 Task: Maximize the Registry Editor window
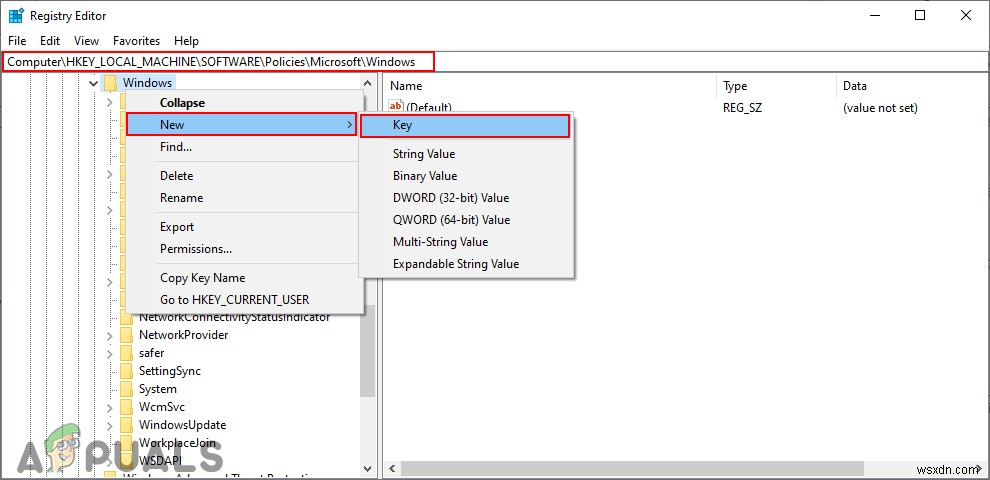920,16
